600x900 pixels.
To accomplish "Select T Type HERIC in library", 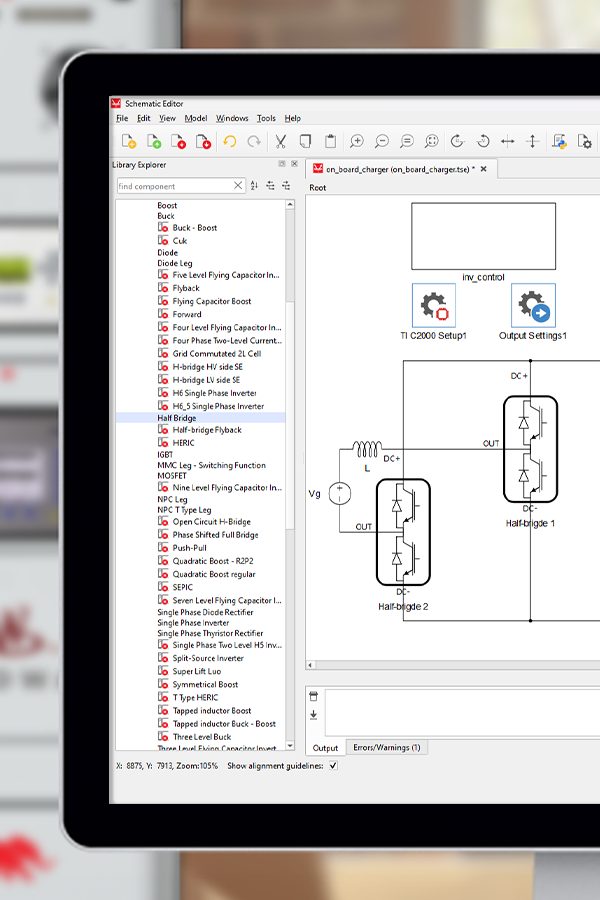I will [195, 697].
